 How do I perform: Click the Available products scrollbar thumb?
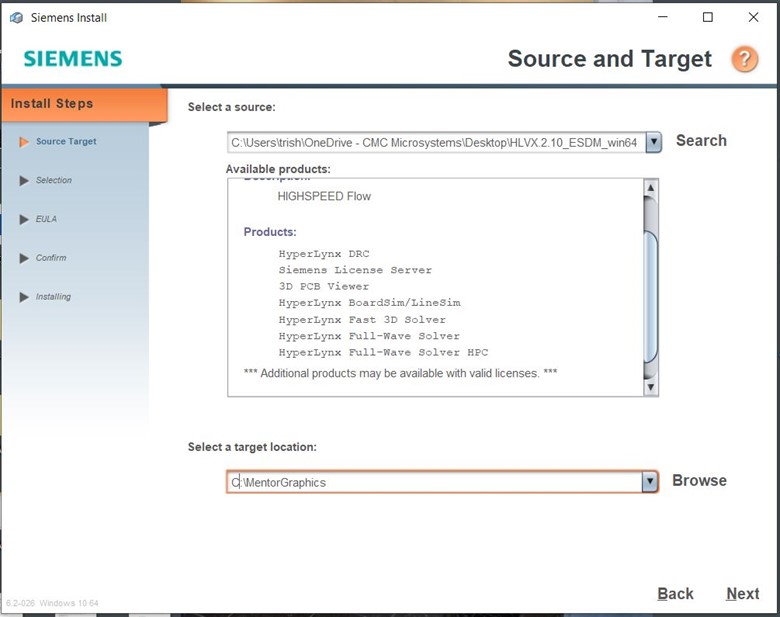click(x=651, y=296)
